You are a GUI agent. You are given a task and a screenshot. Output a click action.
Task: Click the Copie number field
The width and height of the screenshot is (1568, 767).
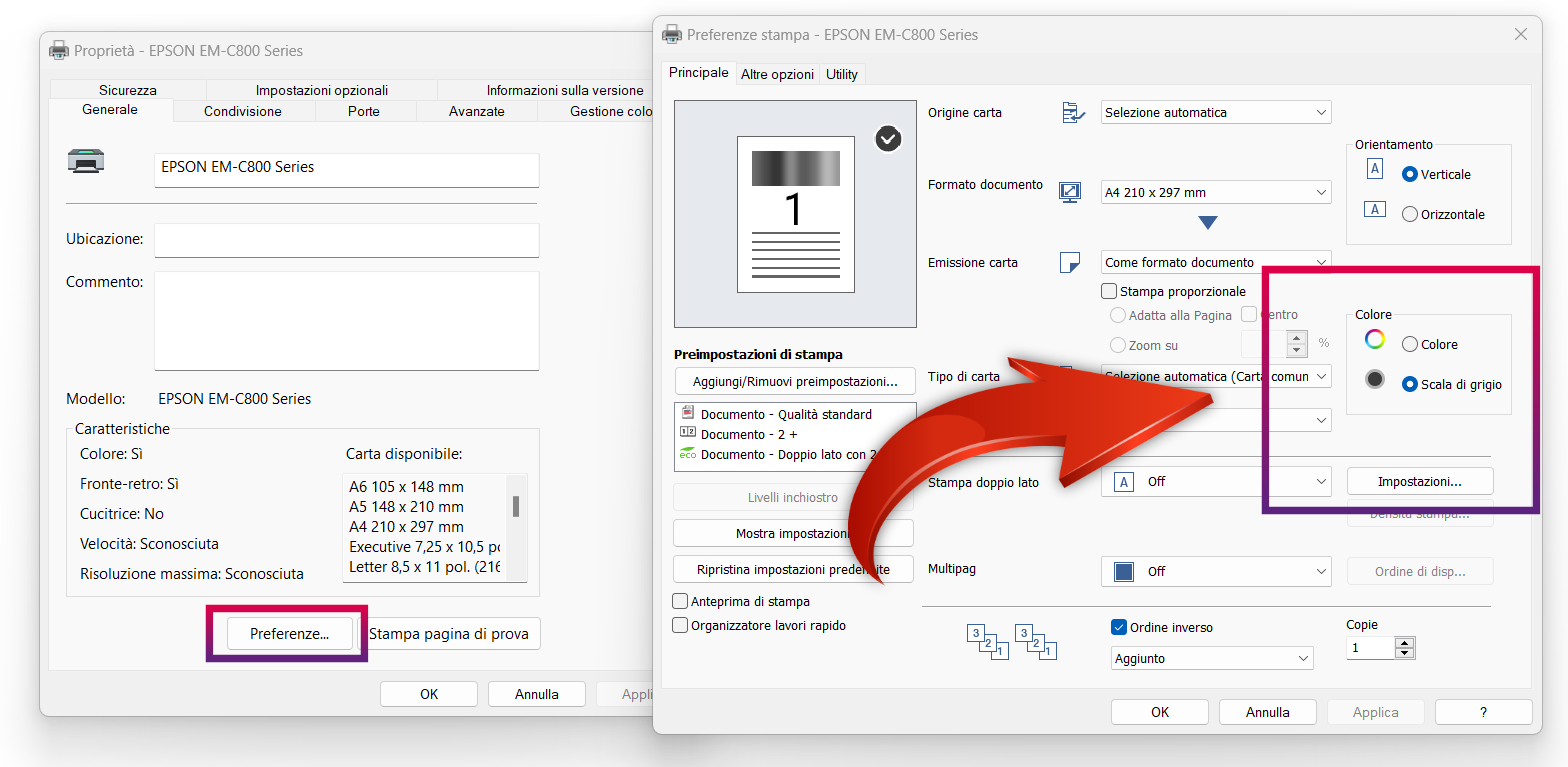[x=1371, y=648]
